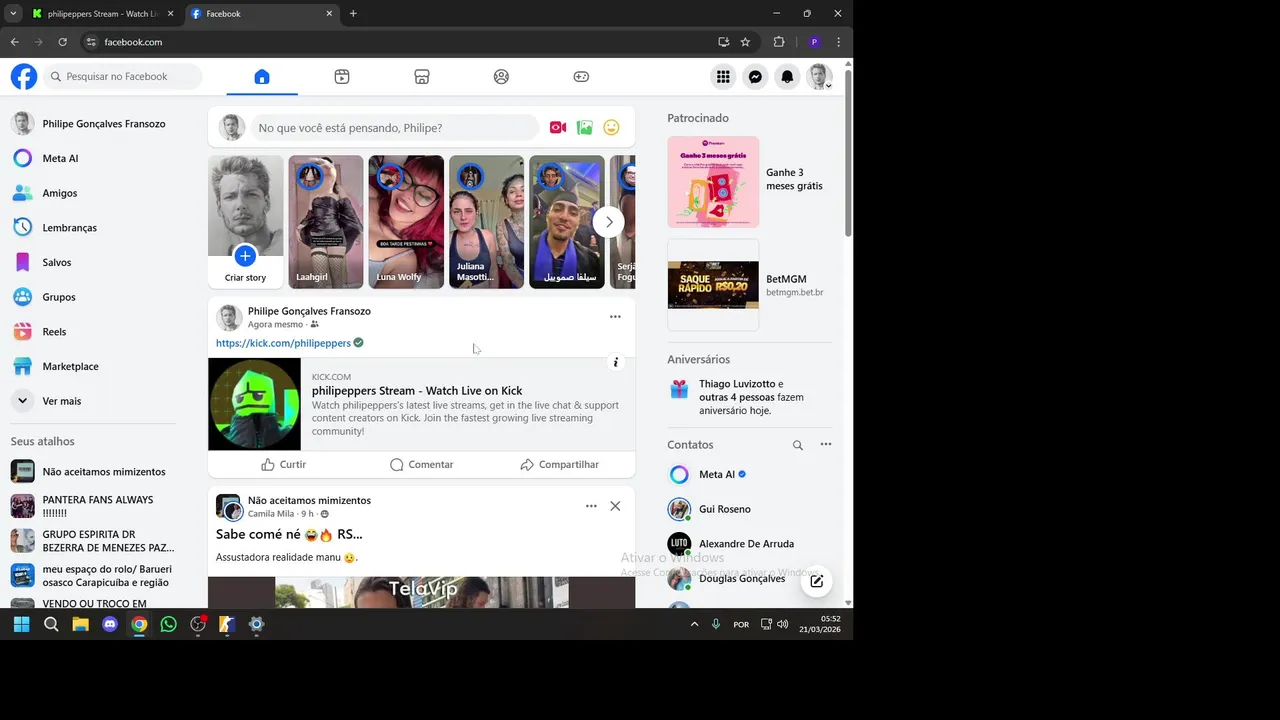The image size is (1280, 720).
Task: Share the post with Compartilhar
Action: point(559,465)
